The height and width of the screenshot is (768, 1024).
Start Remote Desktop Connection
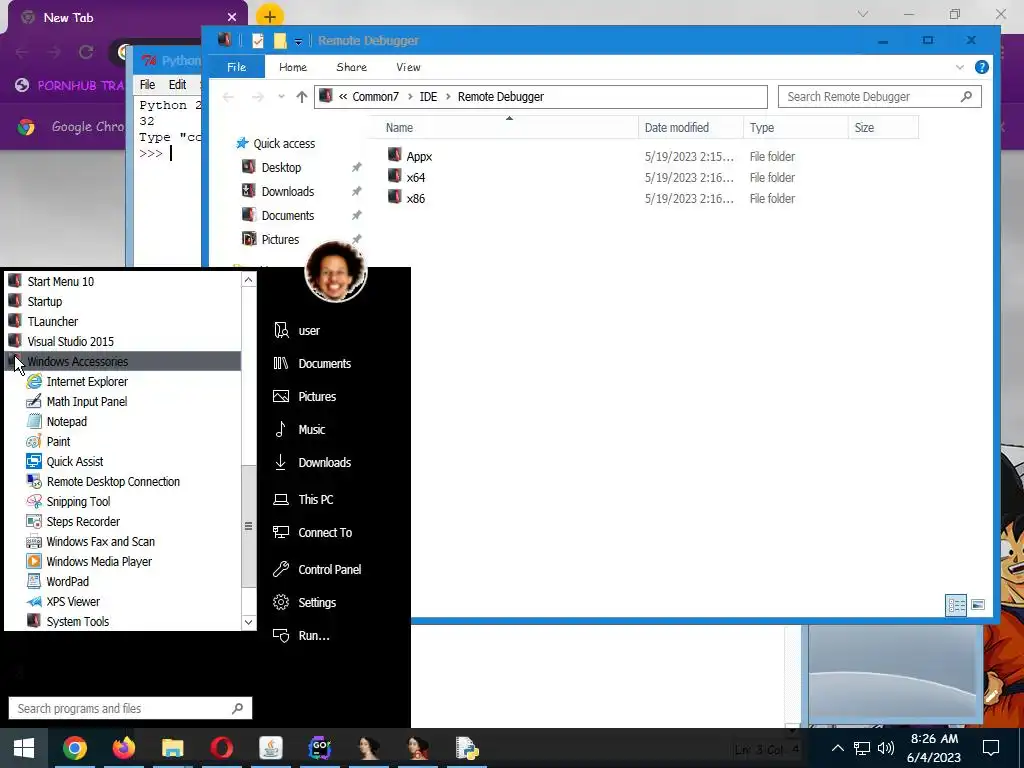pos(112,481)
